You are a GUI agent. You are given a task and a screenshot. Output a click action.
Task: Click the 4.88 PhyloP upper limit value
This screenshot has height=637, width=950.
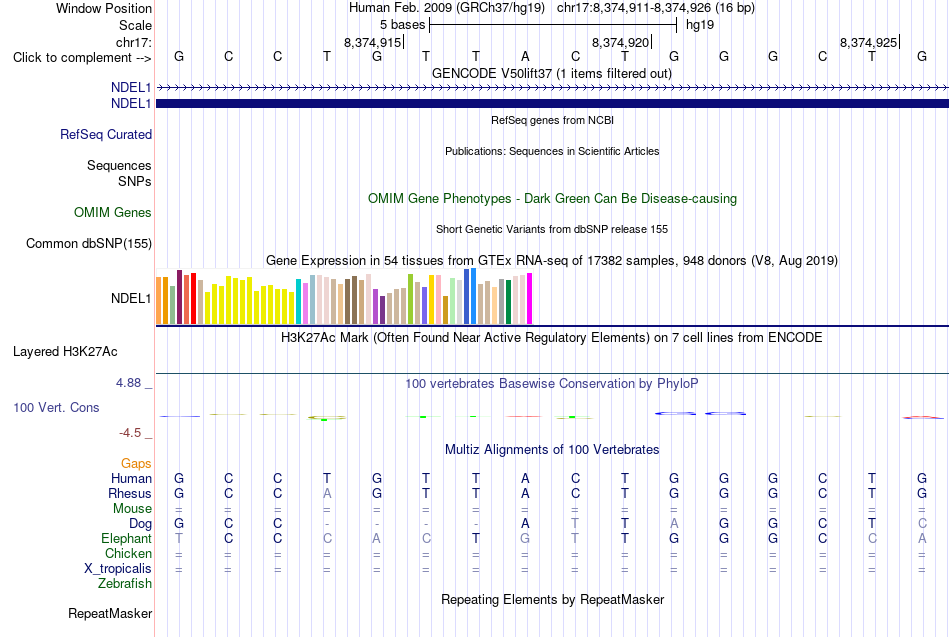pyautogui.click(x=128, y=383)
